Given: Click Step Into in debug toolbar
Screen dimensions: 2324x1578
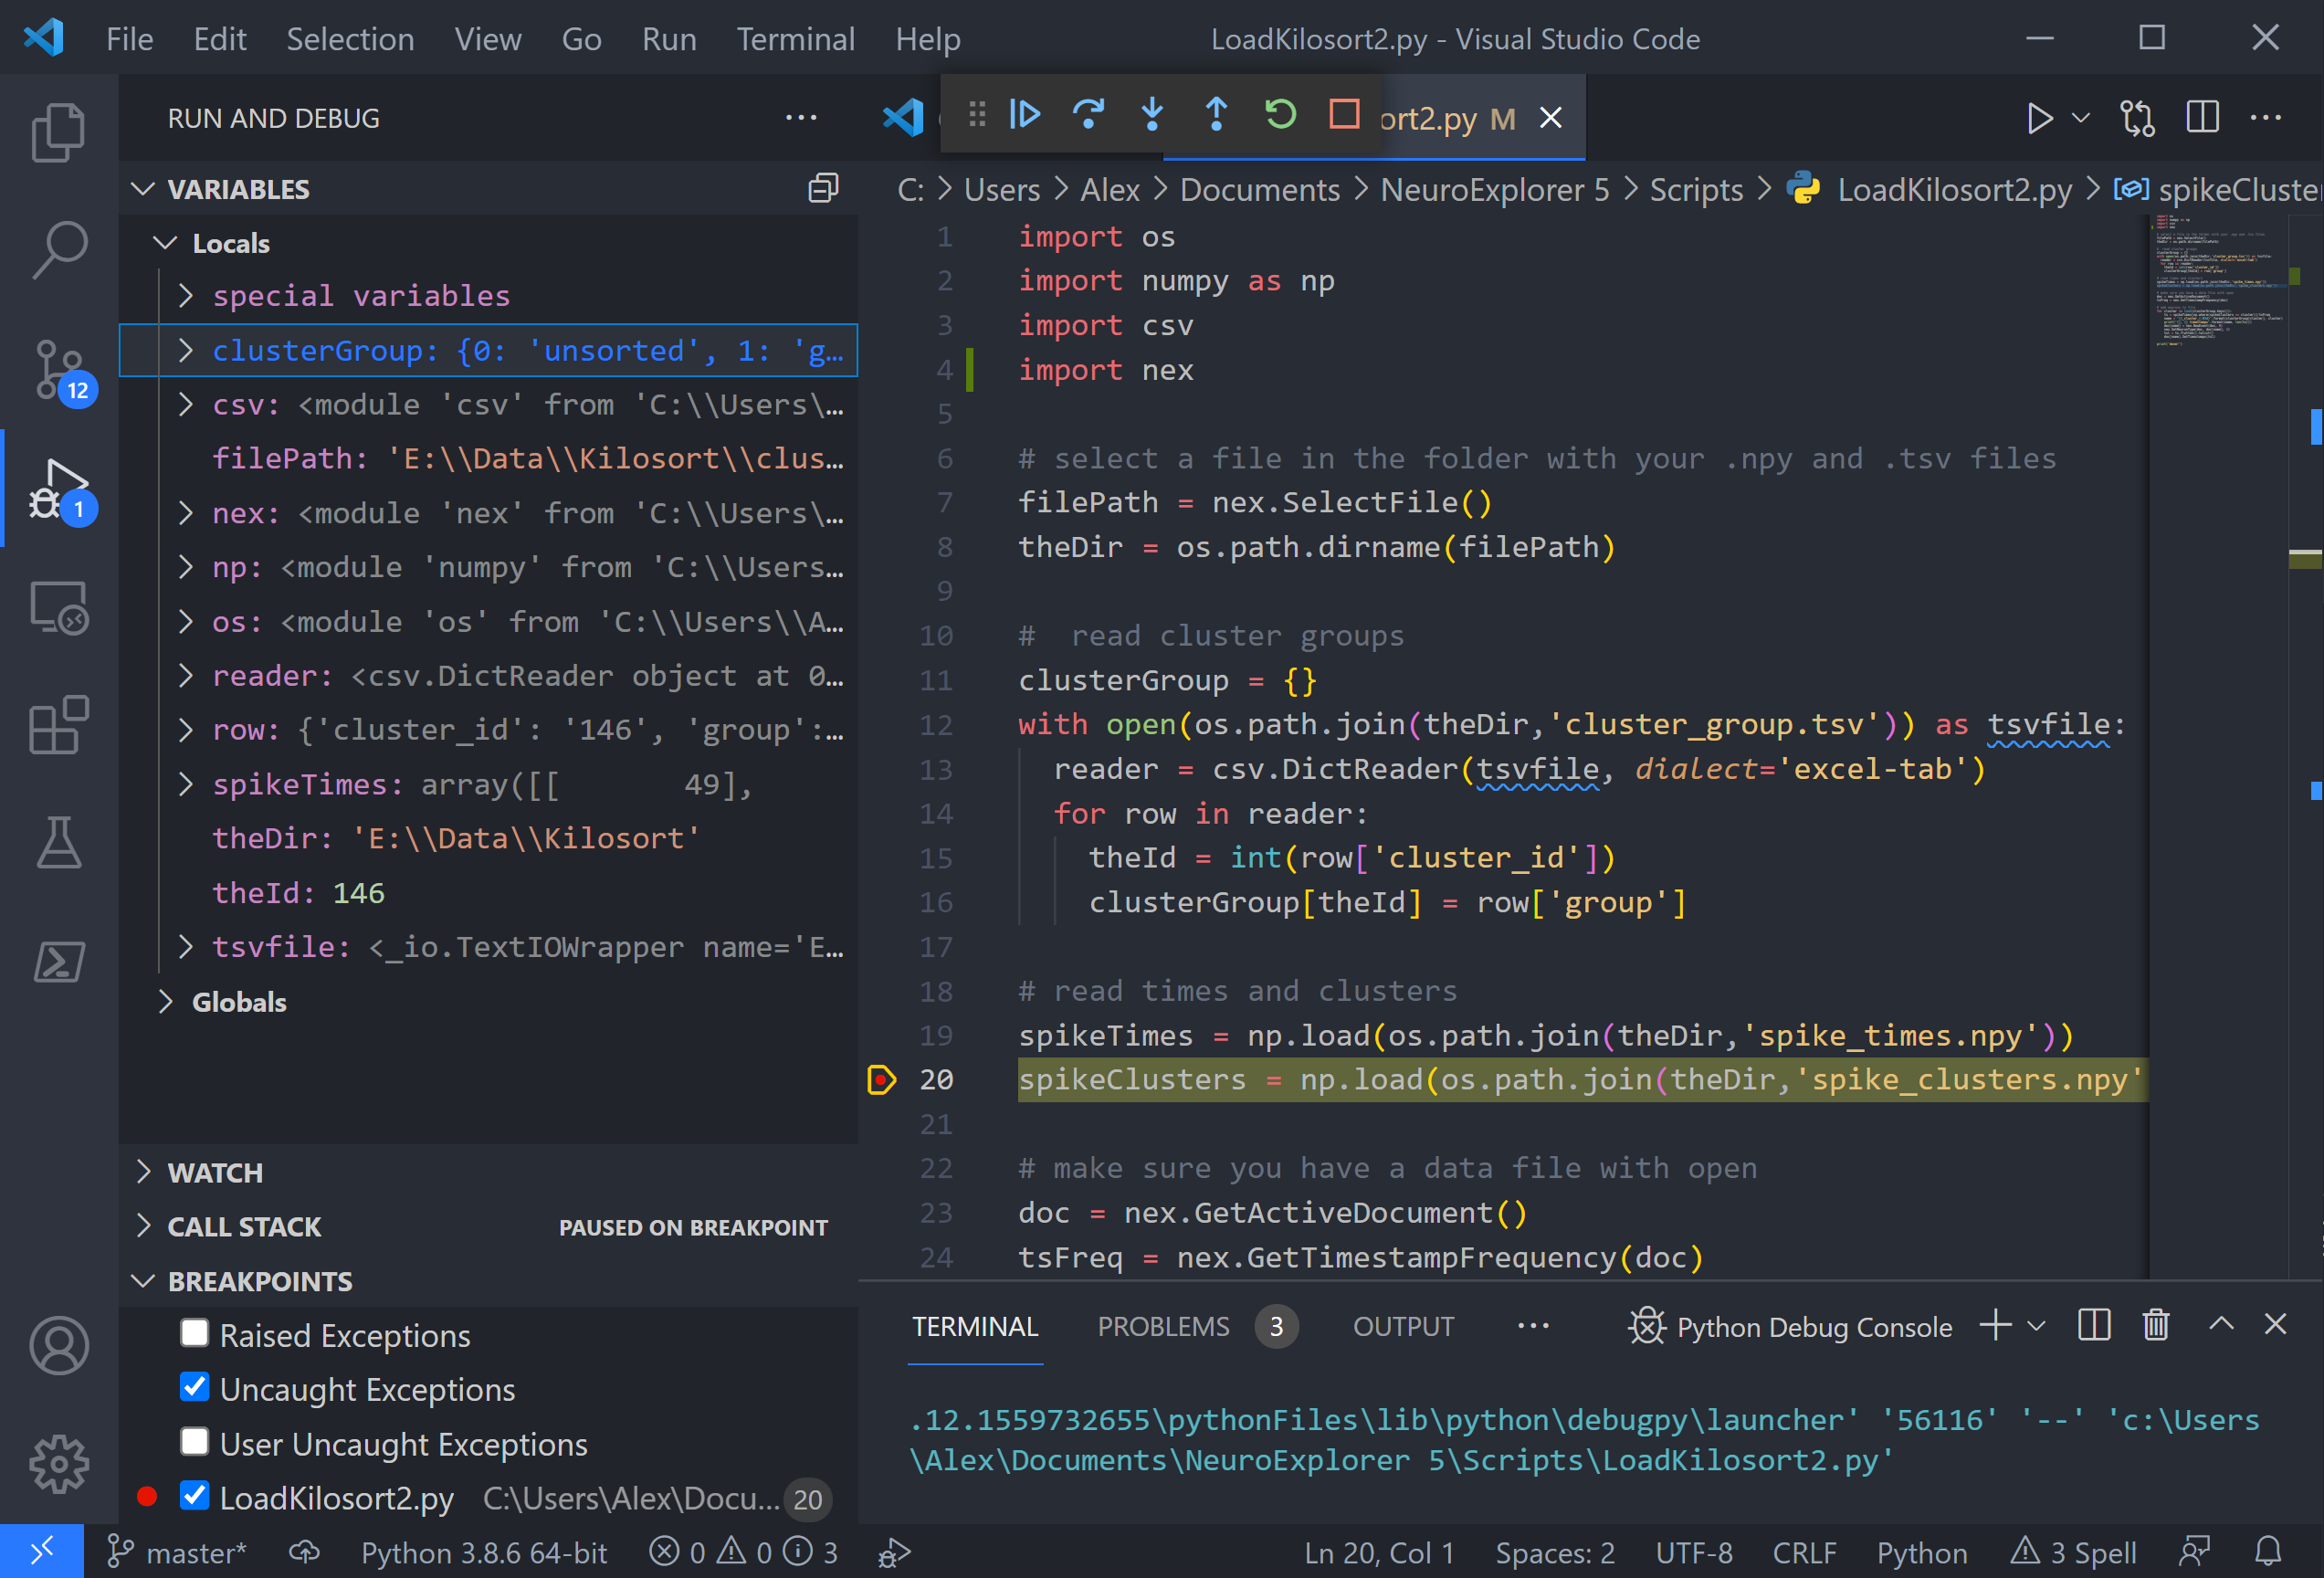Looking at the screenshot, I should [x=1152, y=114].
